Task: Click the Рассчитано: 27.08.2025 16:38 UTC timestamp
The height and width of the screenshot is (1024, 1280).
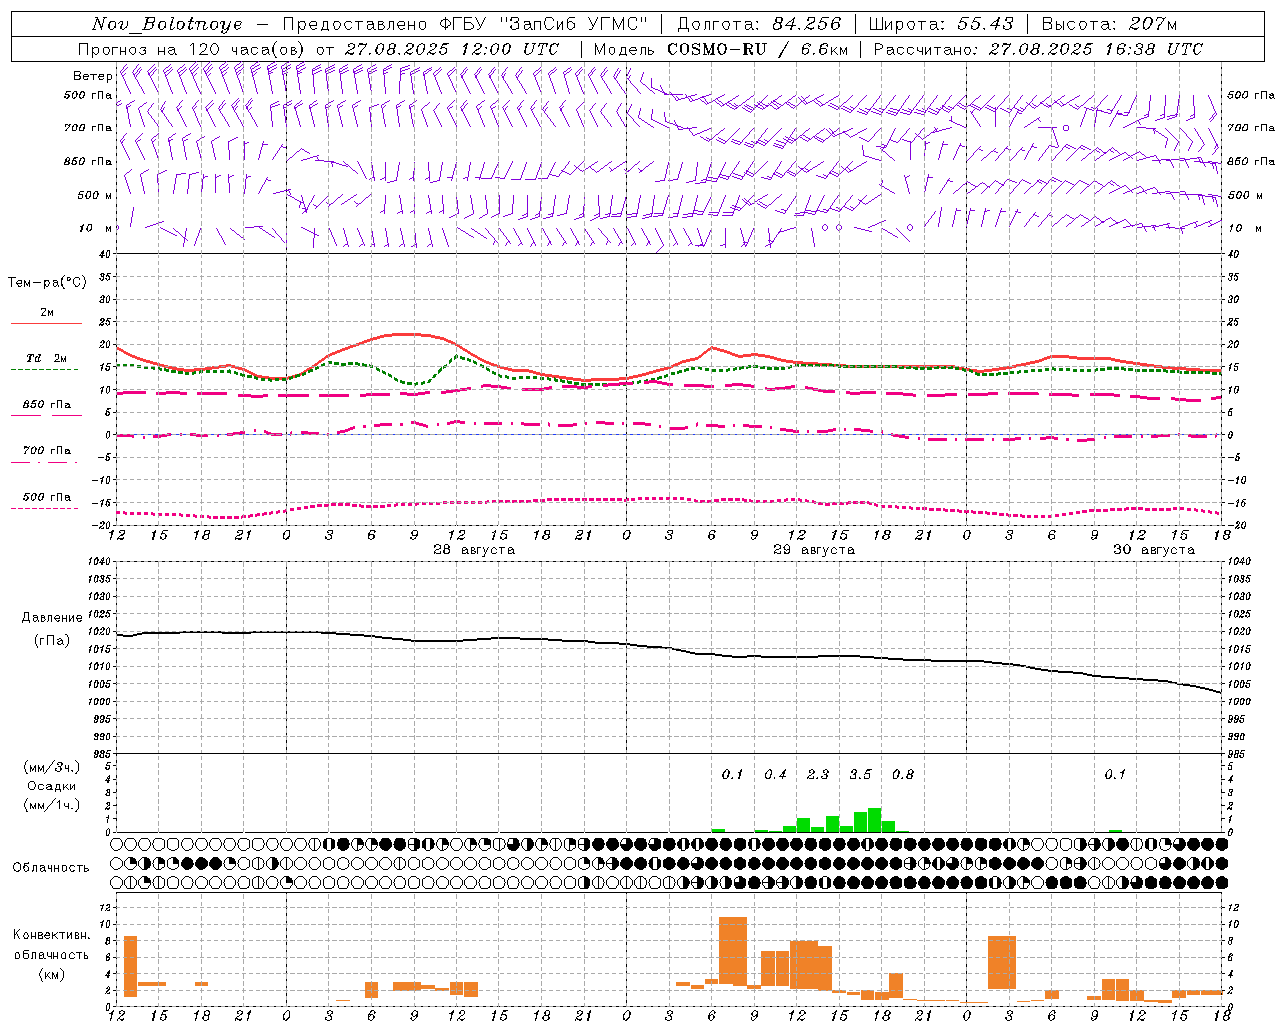Action: [1038, 49]
